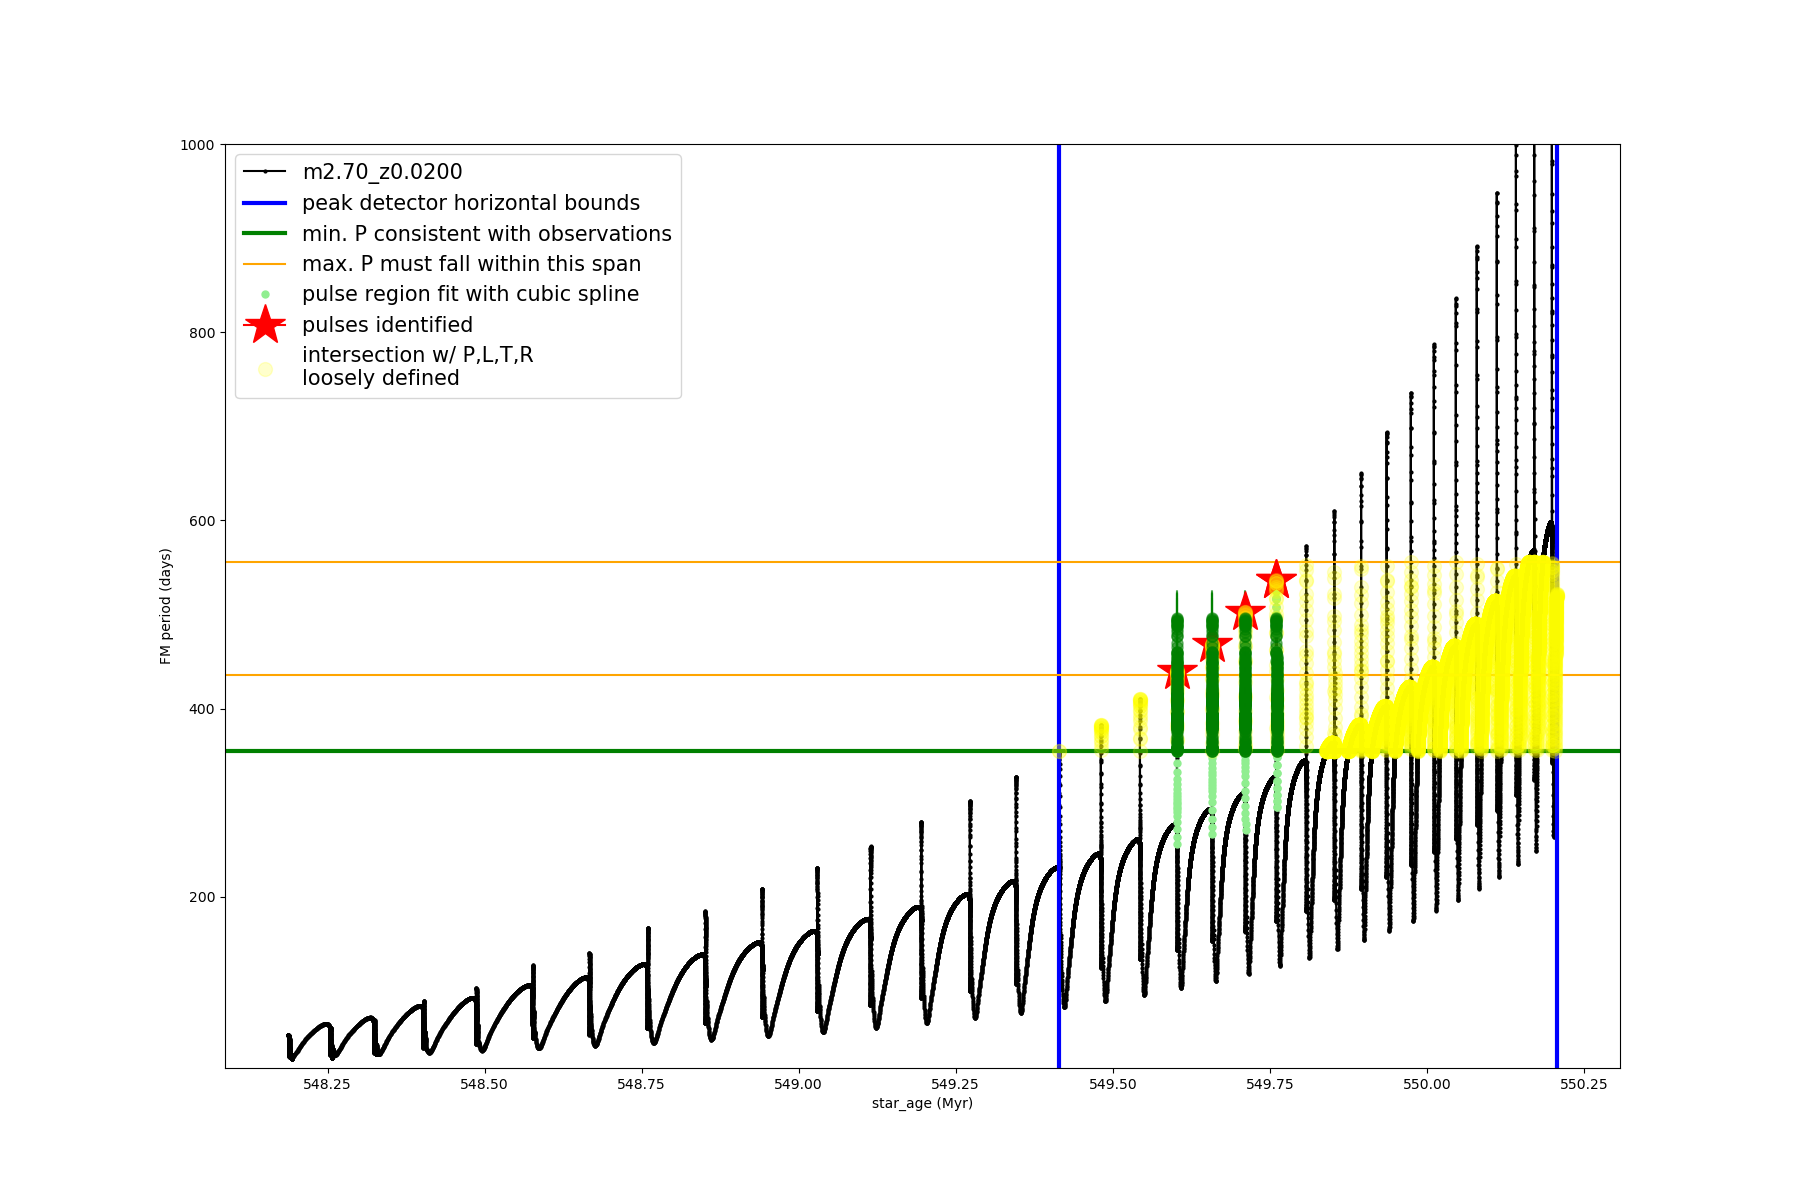Click the 'FM period (days)' y-axis label
Image resolution: width=1800 pixels, height=1200 pixels.
[x=166, y=606]
